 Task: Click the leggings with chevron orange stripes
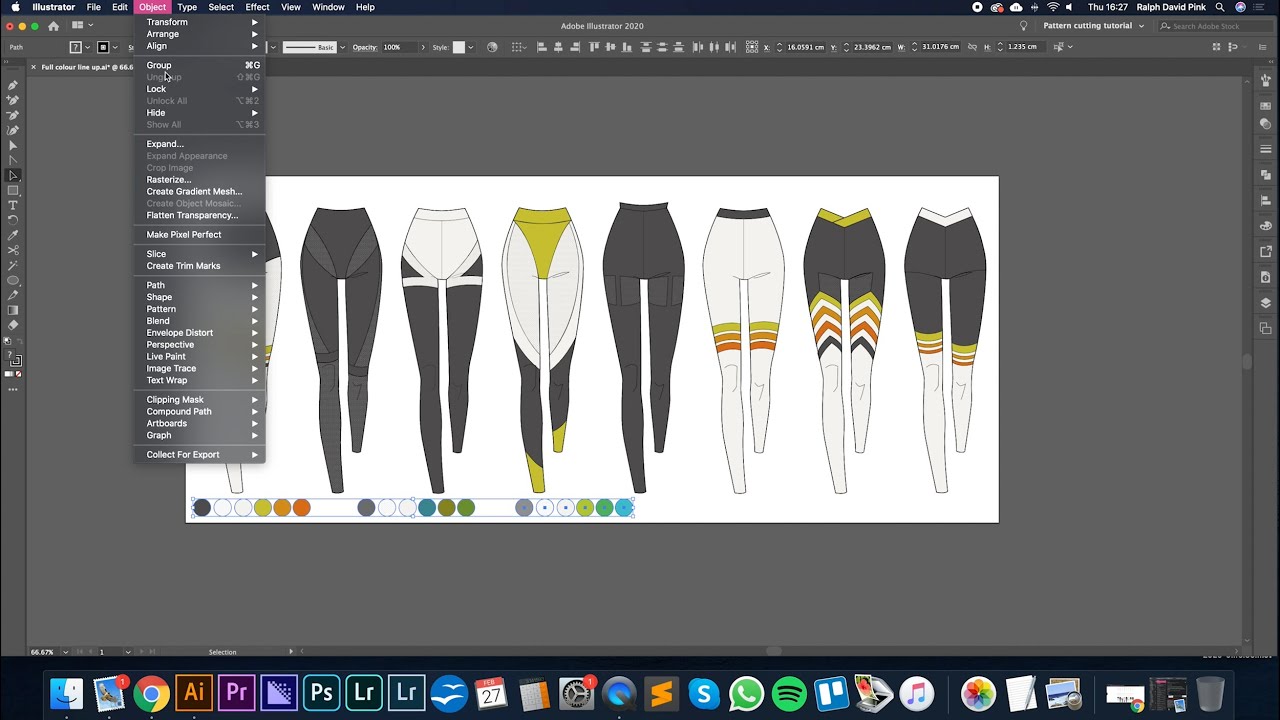pyautogui.click(x=845, y=350)
